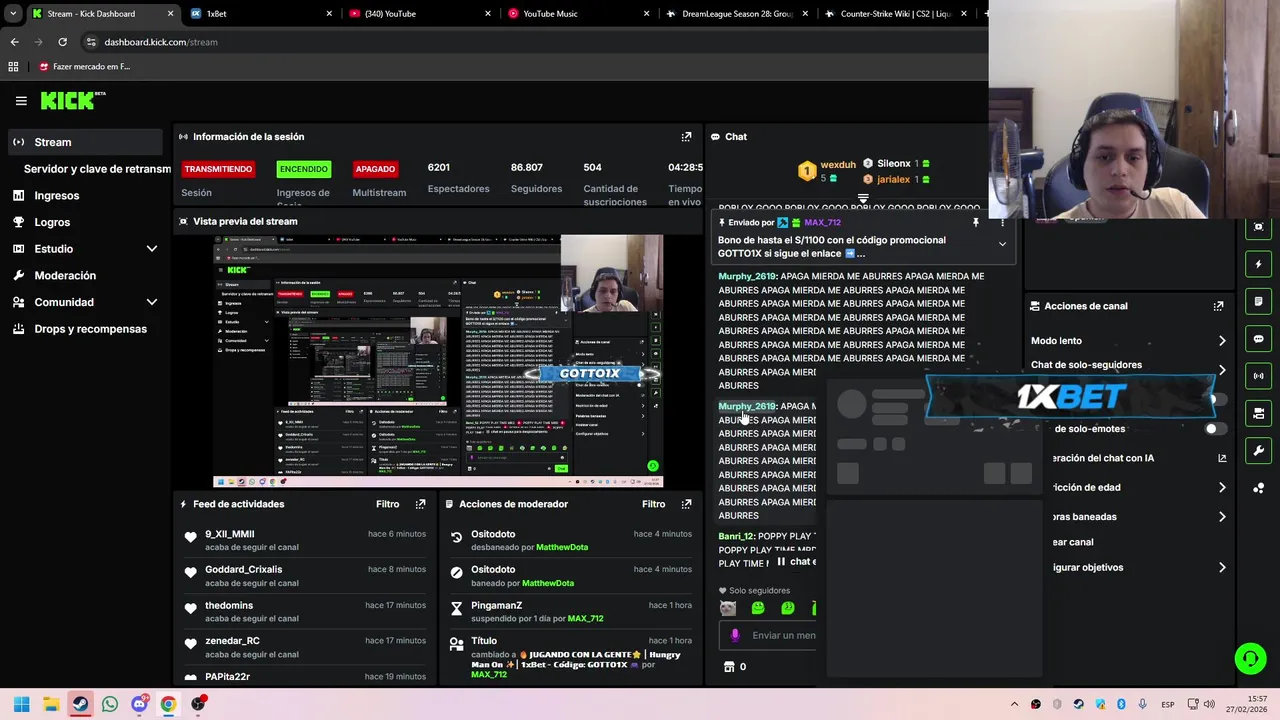Select Stream in the sidebar
Screen dimensions: 1280x720
click(85, 142)
